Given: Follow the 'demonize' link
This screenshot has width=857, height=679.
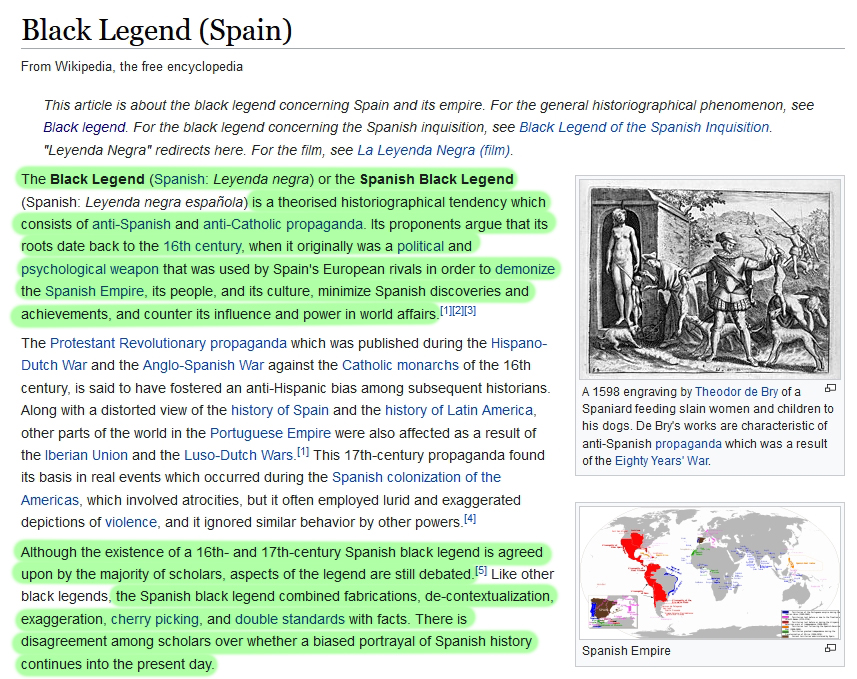Looking at the screenshot, I should pyautogui.click(x=525, y=270).
